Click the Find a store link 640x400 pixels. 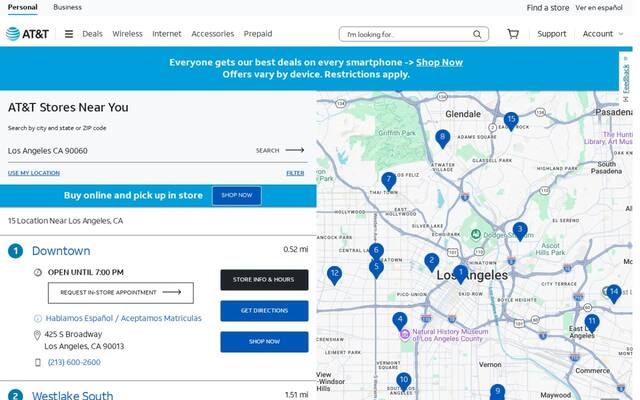coord(547,8)
